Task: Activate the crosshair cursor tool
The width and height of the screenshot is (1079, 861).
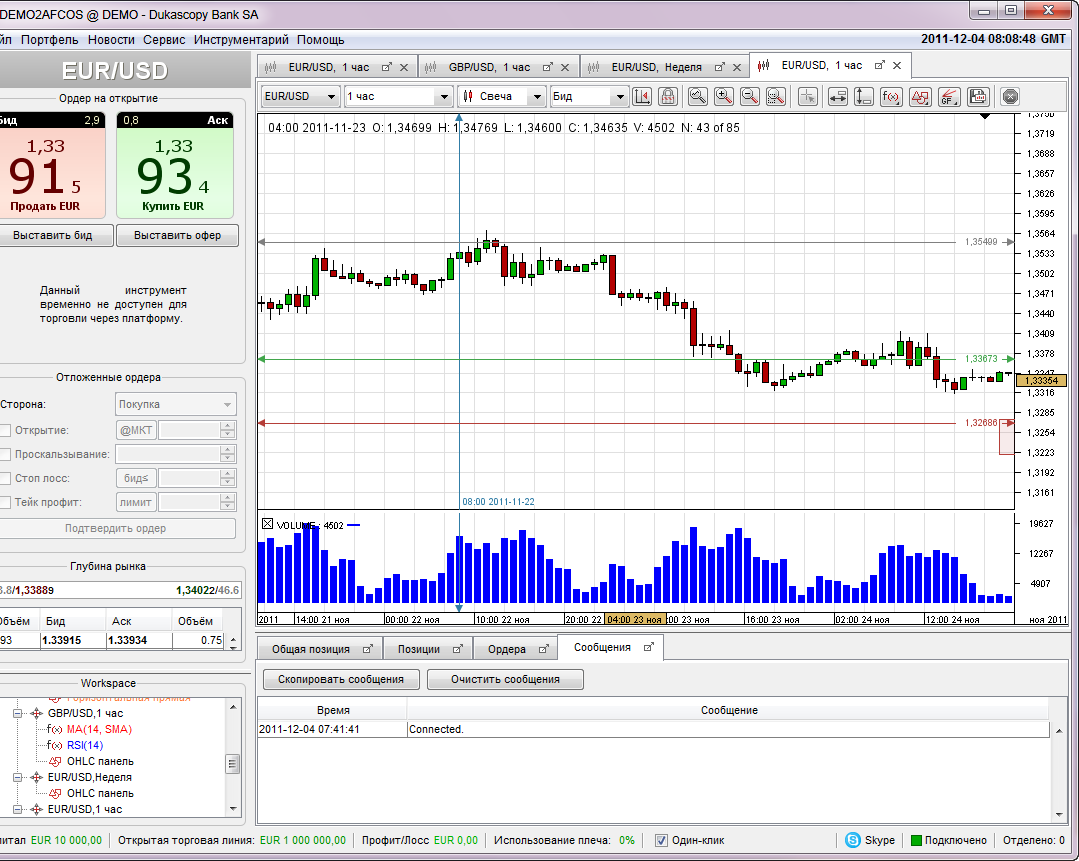Action: [808, 96]
